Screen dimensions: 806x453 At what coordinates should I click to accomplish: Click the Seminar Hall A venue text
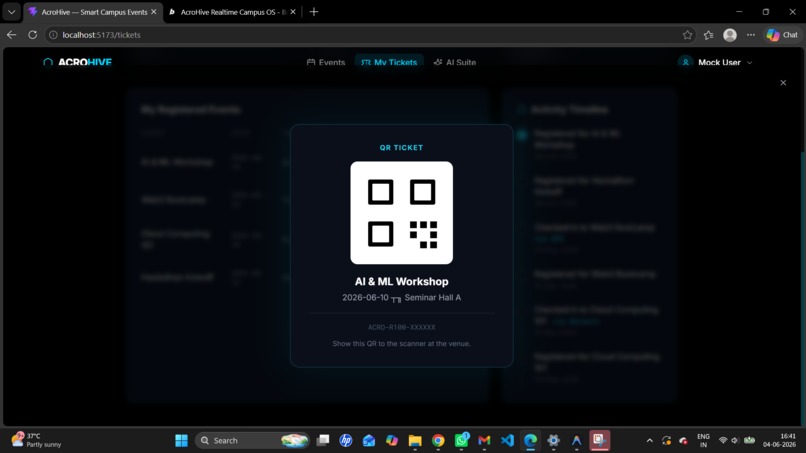pos(432,297)
